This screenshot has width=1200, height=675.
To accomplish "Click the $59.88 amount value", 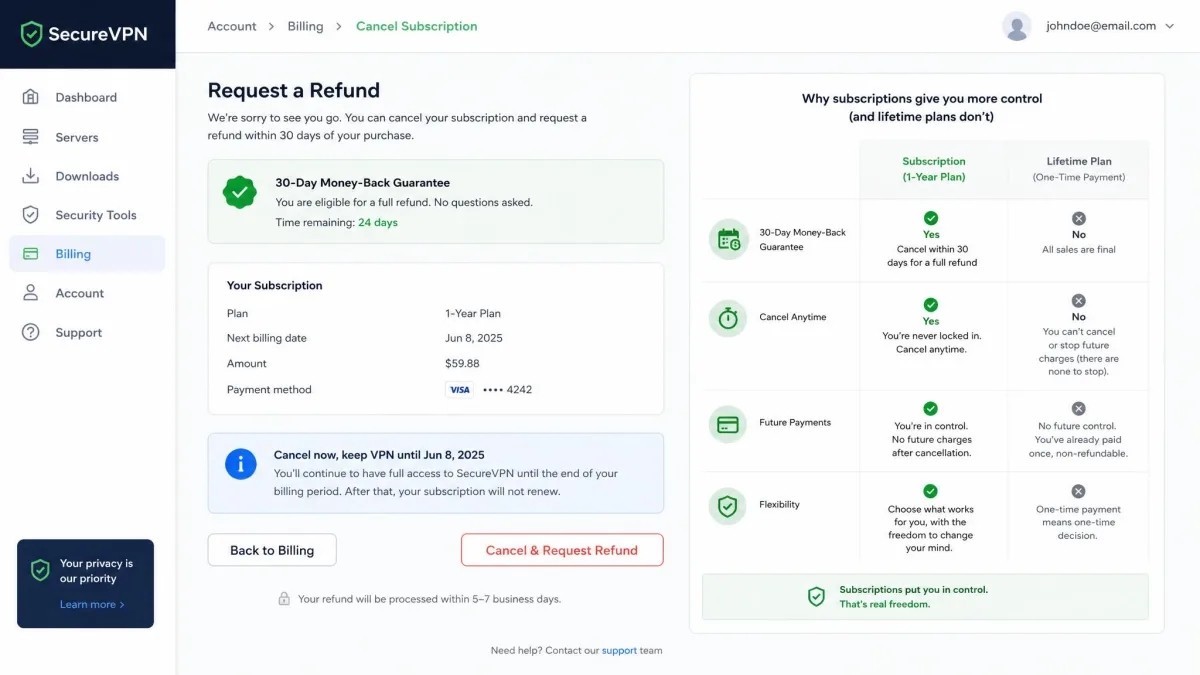I will 462,364.
